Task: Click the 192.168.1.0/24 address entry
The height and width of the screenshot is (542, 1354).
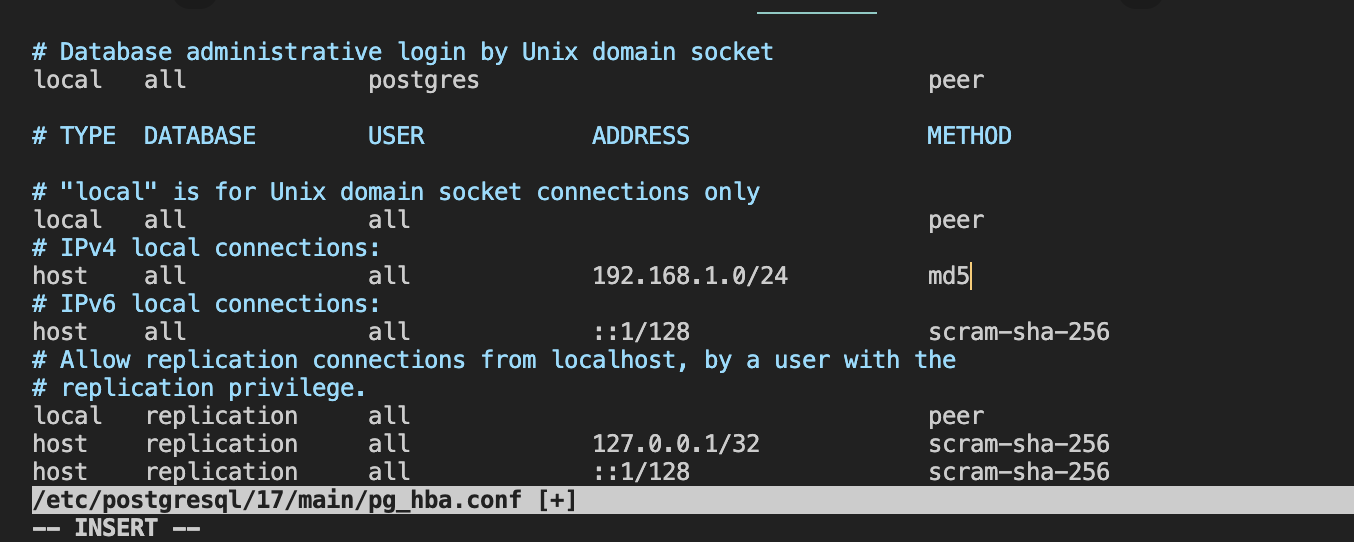Action: coord(690,275)
